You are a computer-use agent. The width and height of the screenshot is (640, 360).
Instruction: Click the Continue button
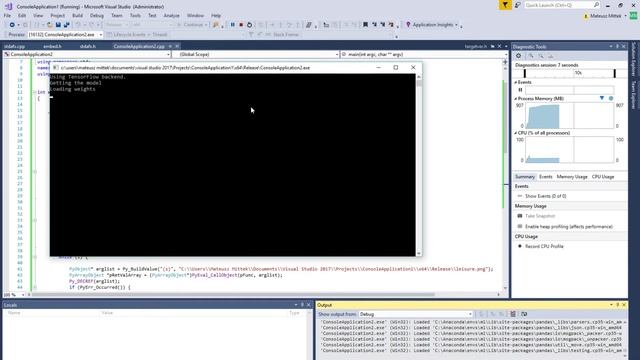pyautogui.click(x=191, y=25)
